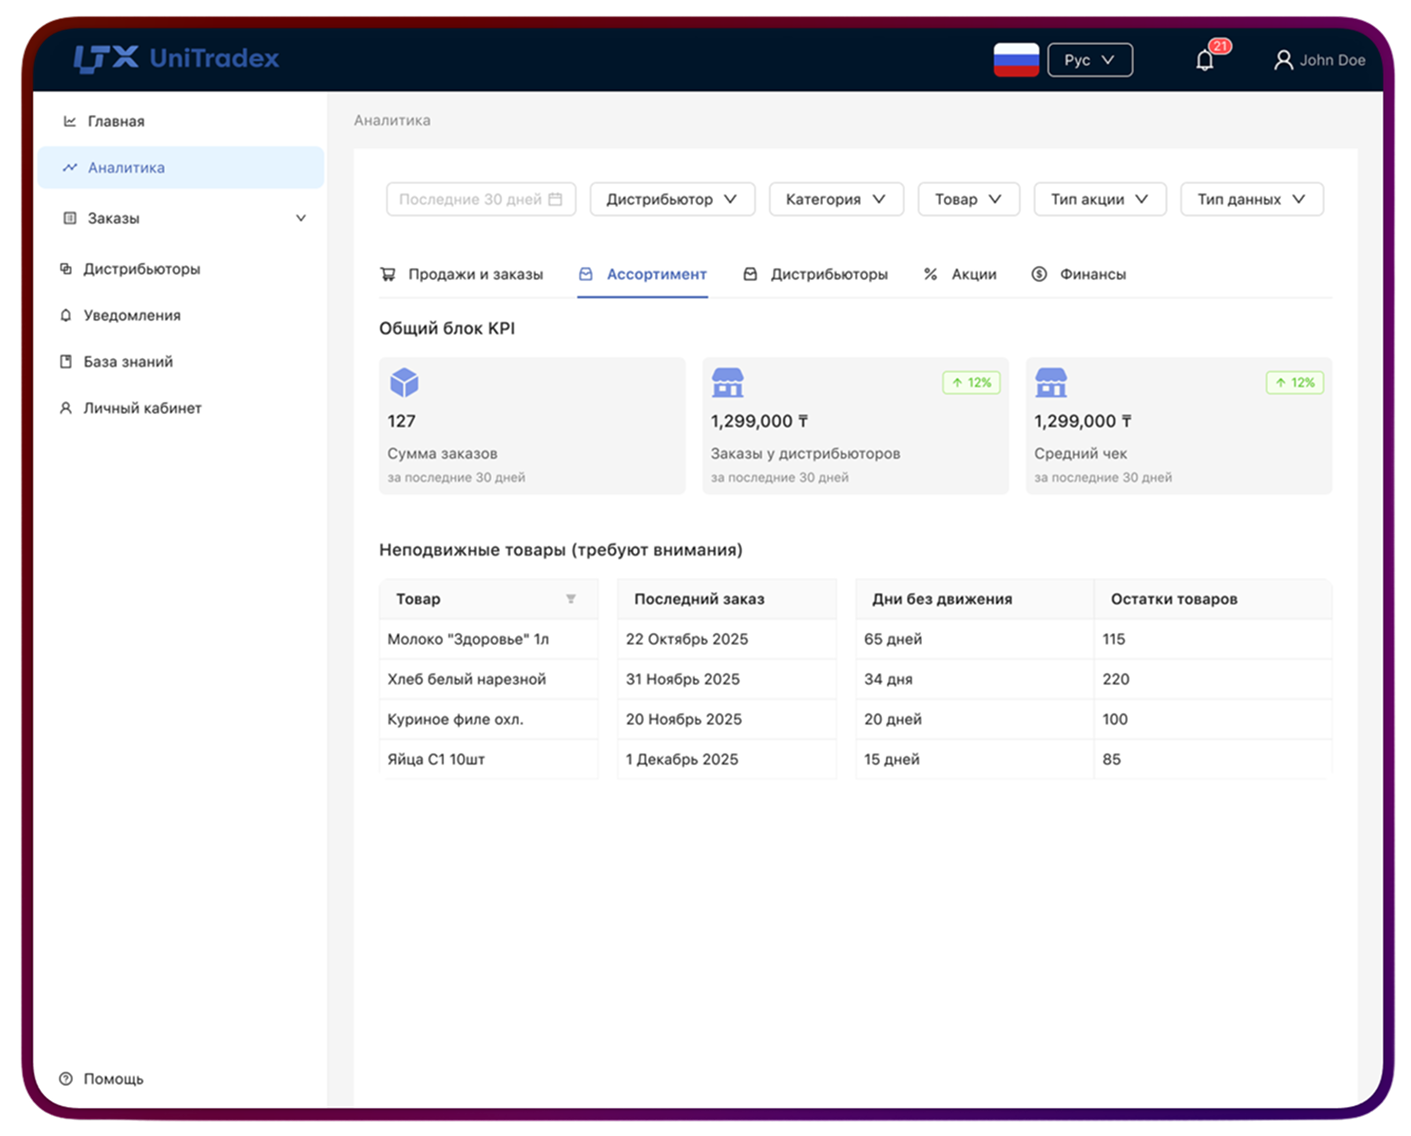This screenshot has height=1136, width=1411.
Task: Open База знаний via its document icon
Action: (66, 361)
